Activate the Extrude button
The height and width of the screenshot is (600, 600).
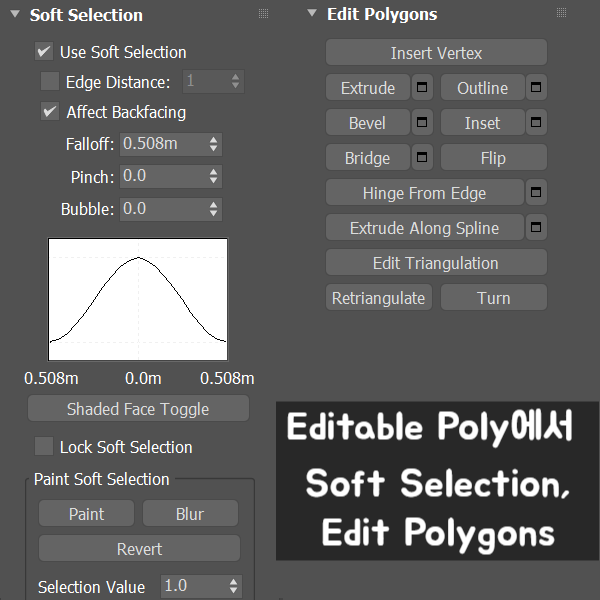[368, 88]
